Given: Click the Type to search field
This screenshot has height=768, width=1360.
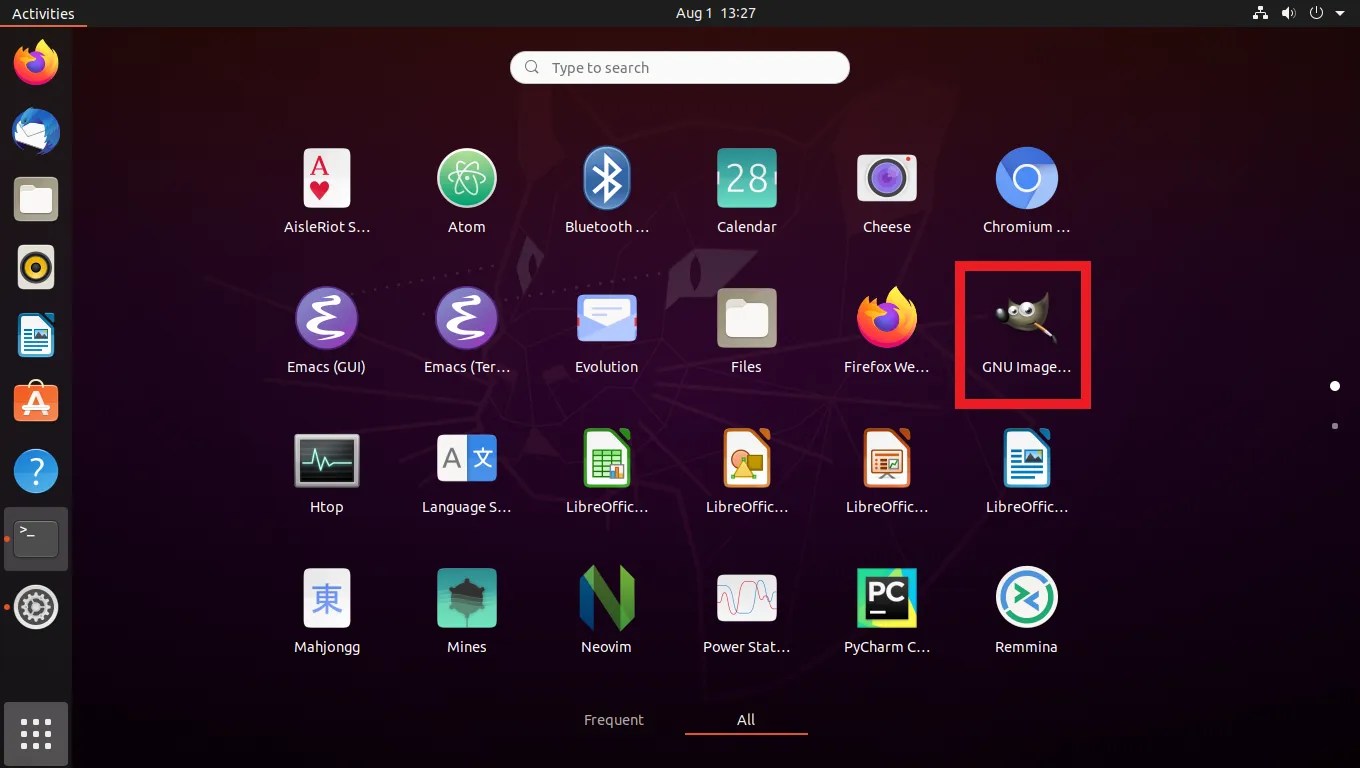Looking at the screenshot, I should [x=680, y=67].
